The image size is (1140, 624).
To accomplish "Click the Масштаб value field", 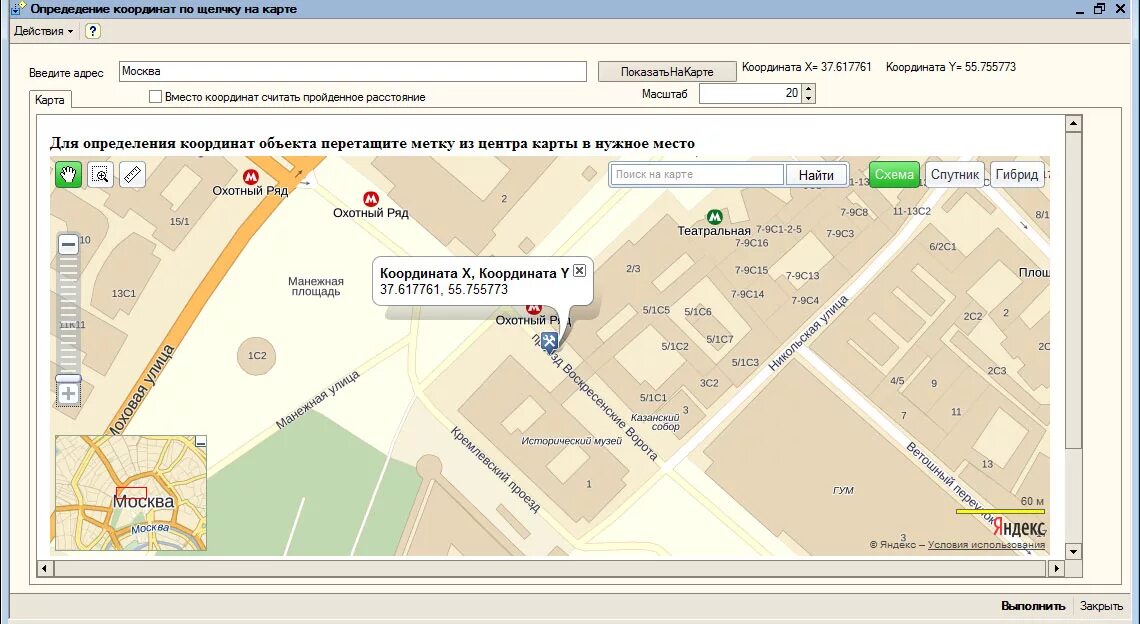I will tap(750, 93).
